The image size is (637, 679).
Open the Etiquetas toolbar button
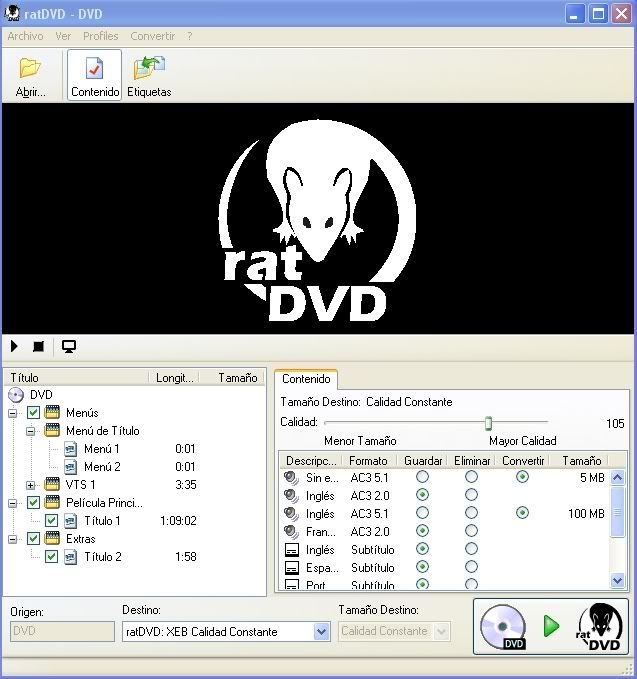click(149, 76)
